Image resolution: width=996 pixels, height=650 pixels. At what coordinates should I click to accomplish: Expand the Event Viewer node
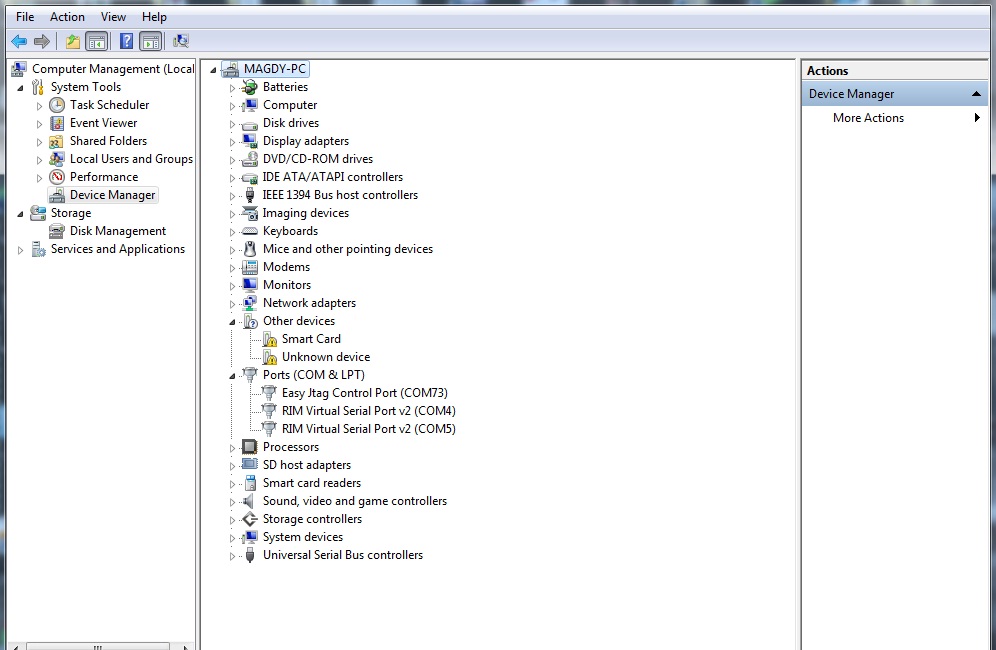click(x=39, y=124)
